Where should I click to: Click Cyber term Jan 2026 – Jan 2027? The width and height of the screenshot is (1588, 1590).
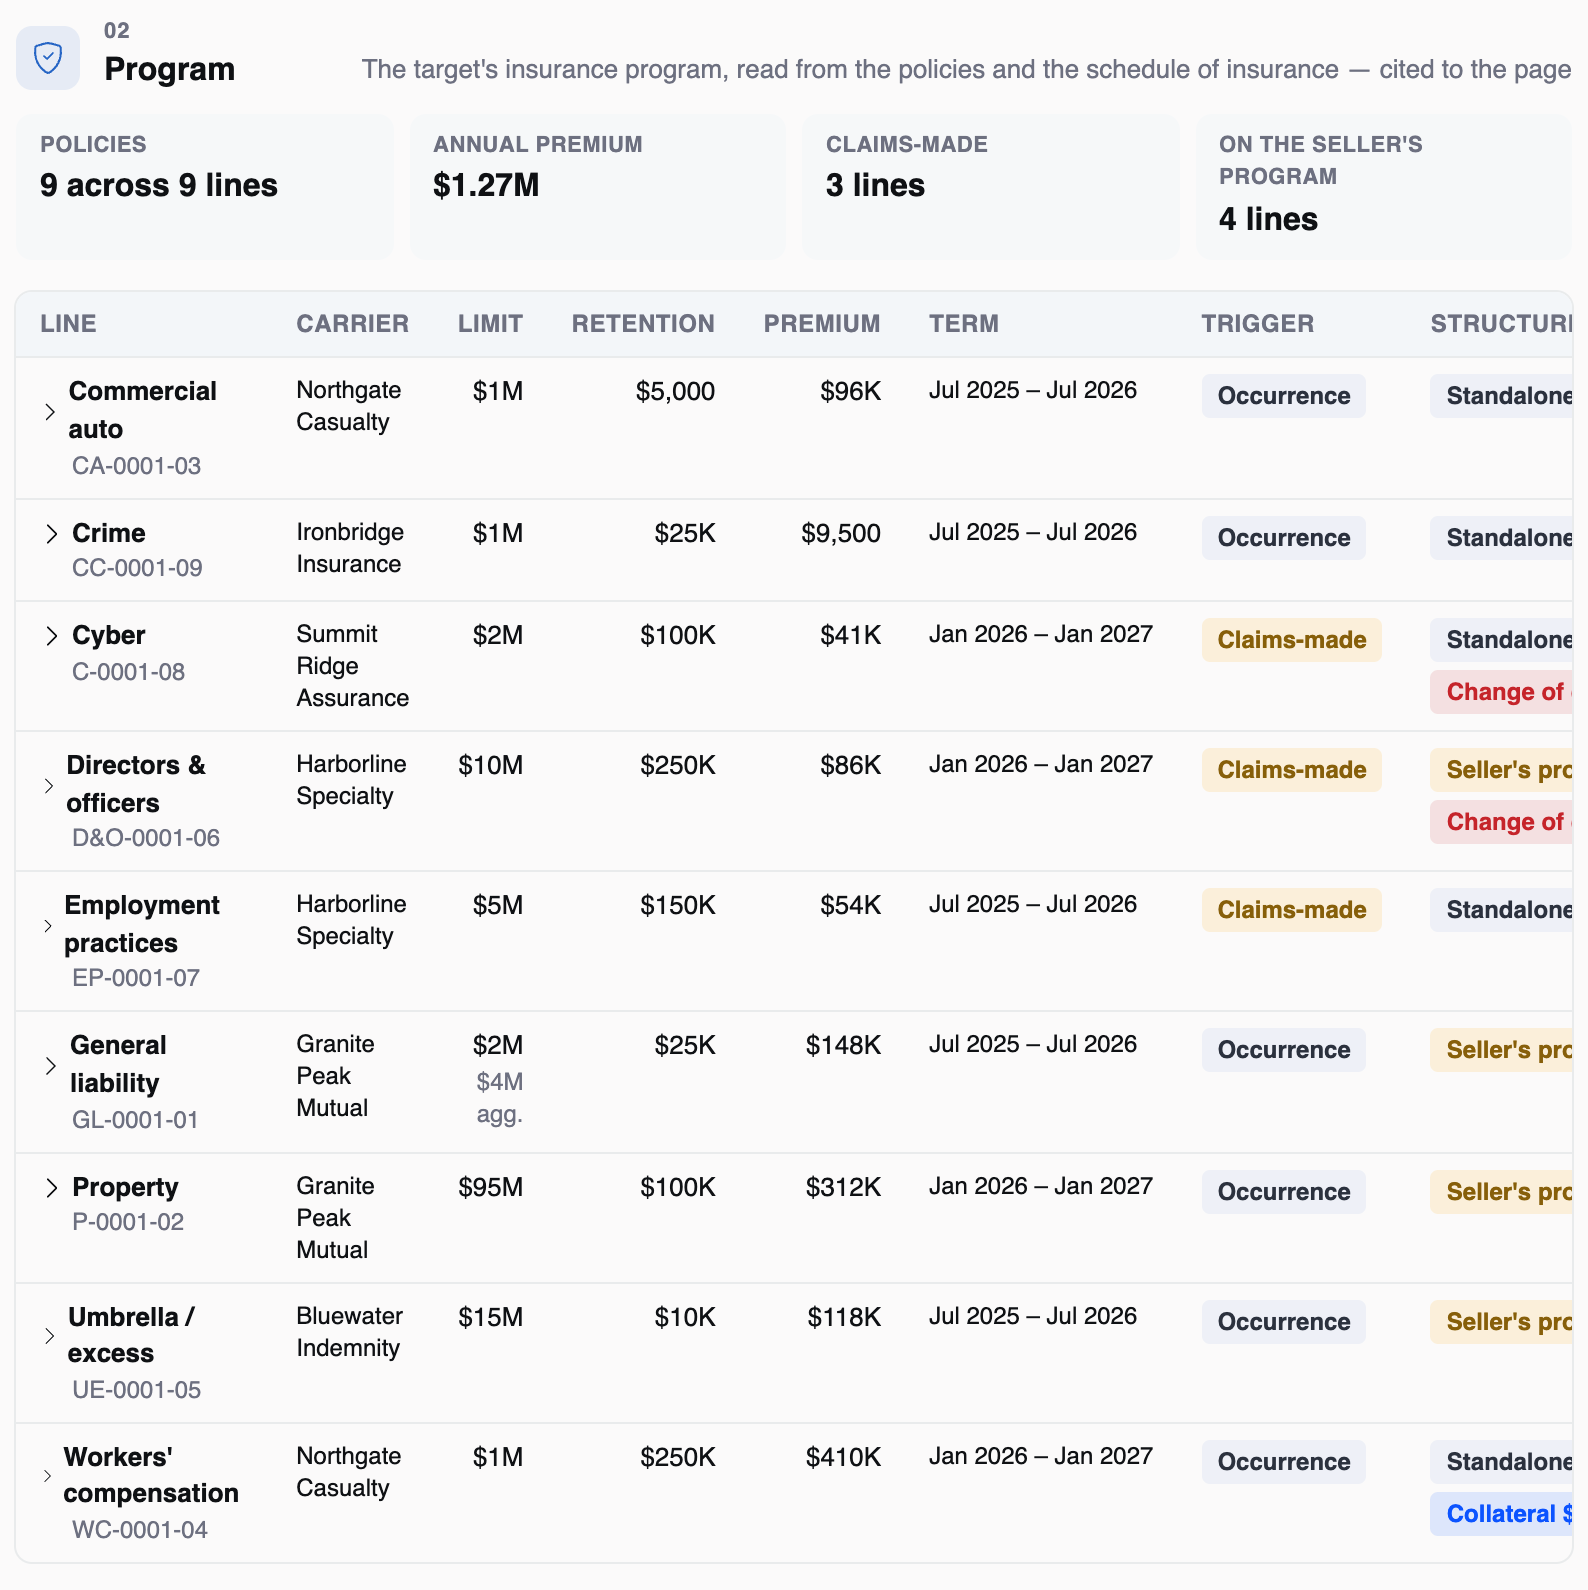(1040, 634)
